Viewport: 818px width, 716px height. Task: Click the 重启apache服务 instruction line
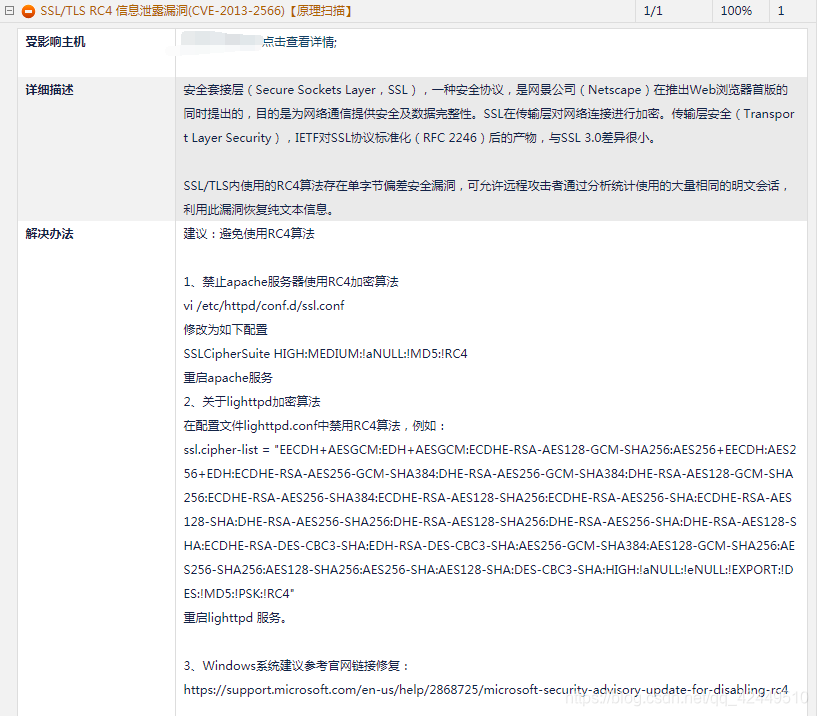coord(227,377)
